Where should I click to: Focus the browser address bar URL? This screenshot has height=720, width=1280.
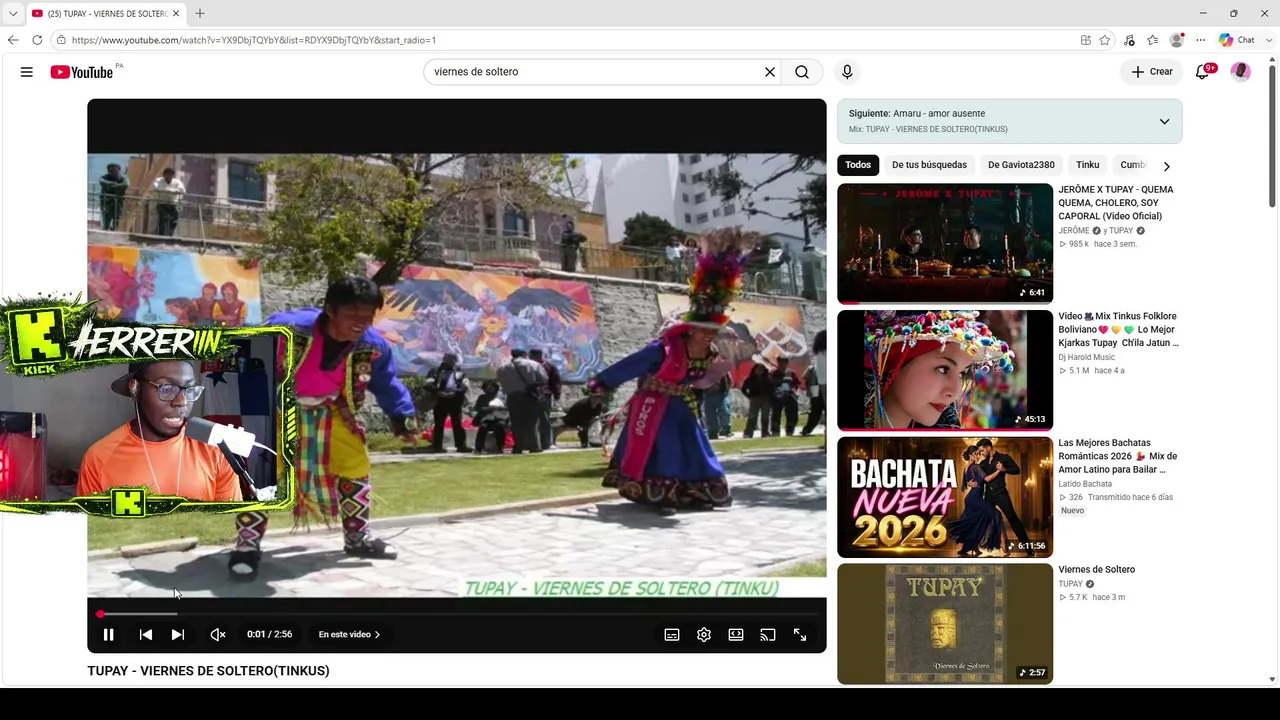(x=565, y=40)
